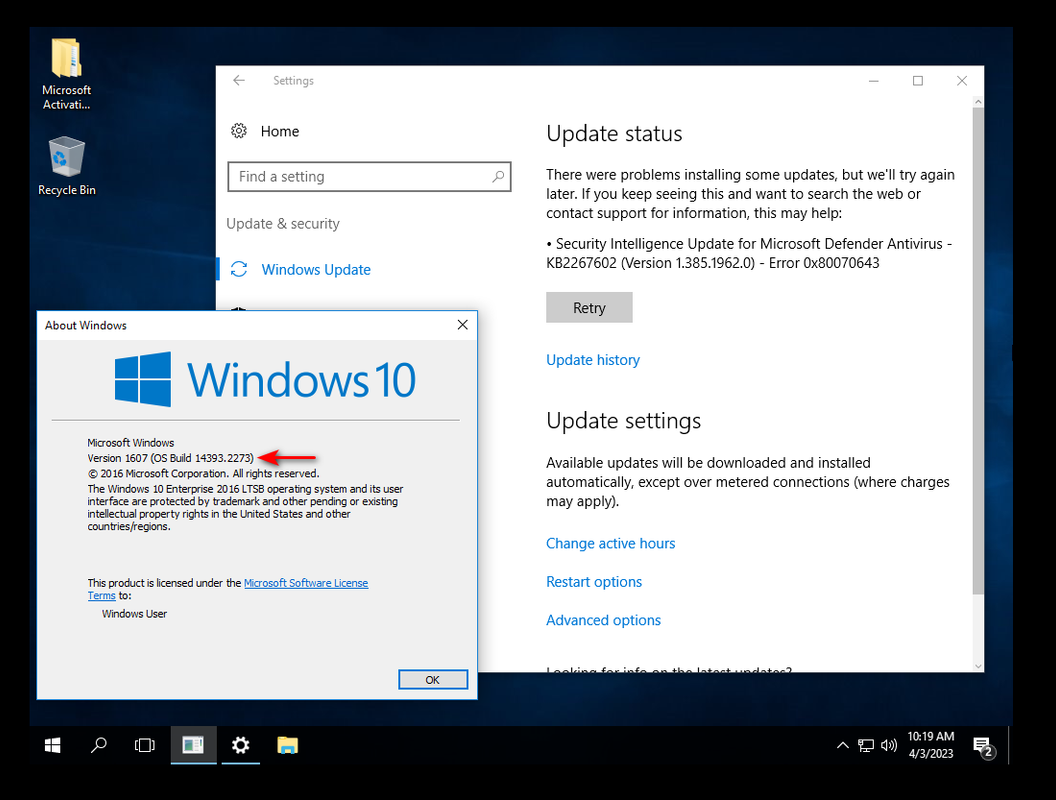Click the scroll down arrow in Settings

pos(978,666)
